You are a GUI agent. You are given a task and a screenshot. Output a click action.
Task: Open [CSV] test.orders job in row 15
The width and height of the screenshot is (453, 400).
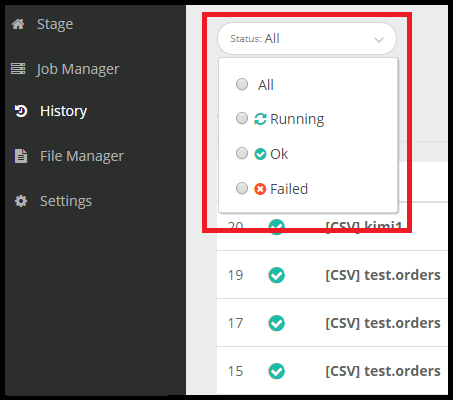[383, 371]
